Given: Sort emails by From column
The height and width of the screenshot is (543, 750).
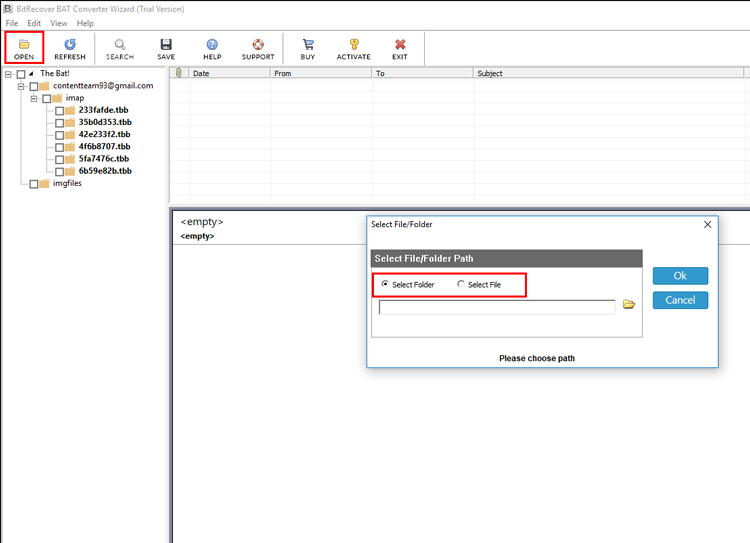Looking at the screenshot, I should point(321,73).
